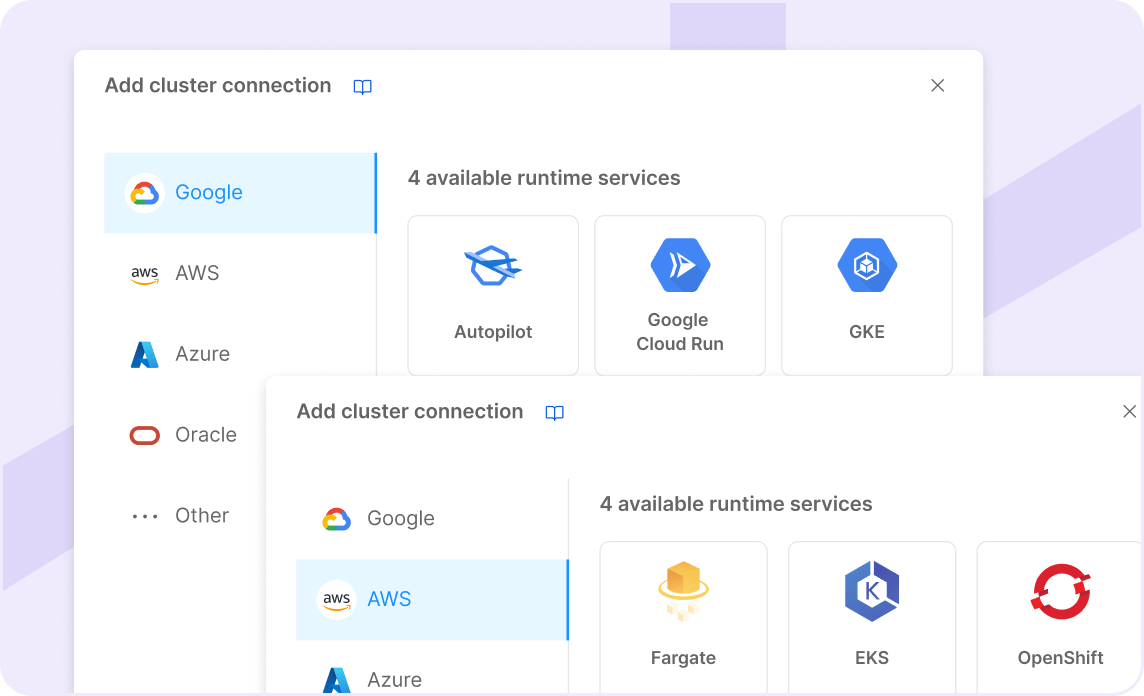The height and width of the screenshot is (696, 1144).
Task: Click the red Oracle logo icon
Action: (144, 436)
